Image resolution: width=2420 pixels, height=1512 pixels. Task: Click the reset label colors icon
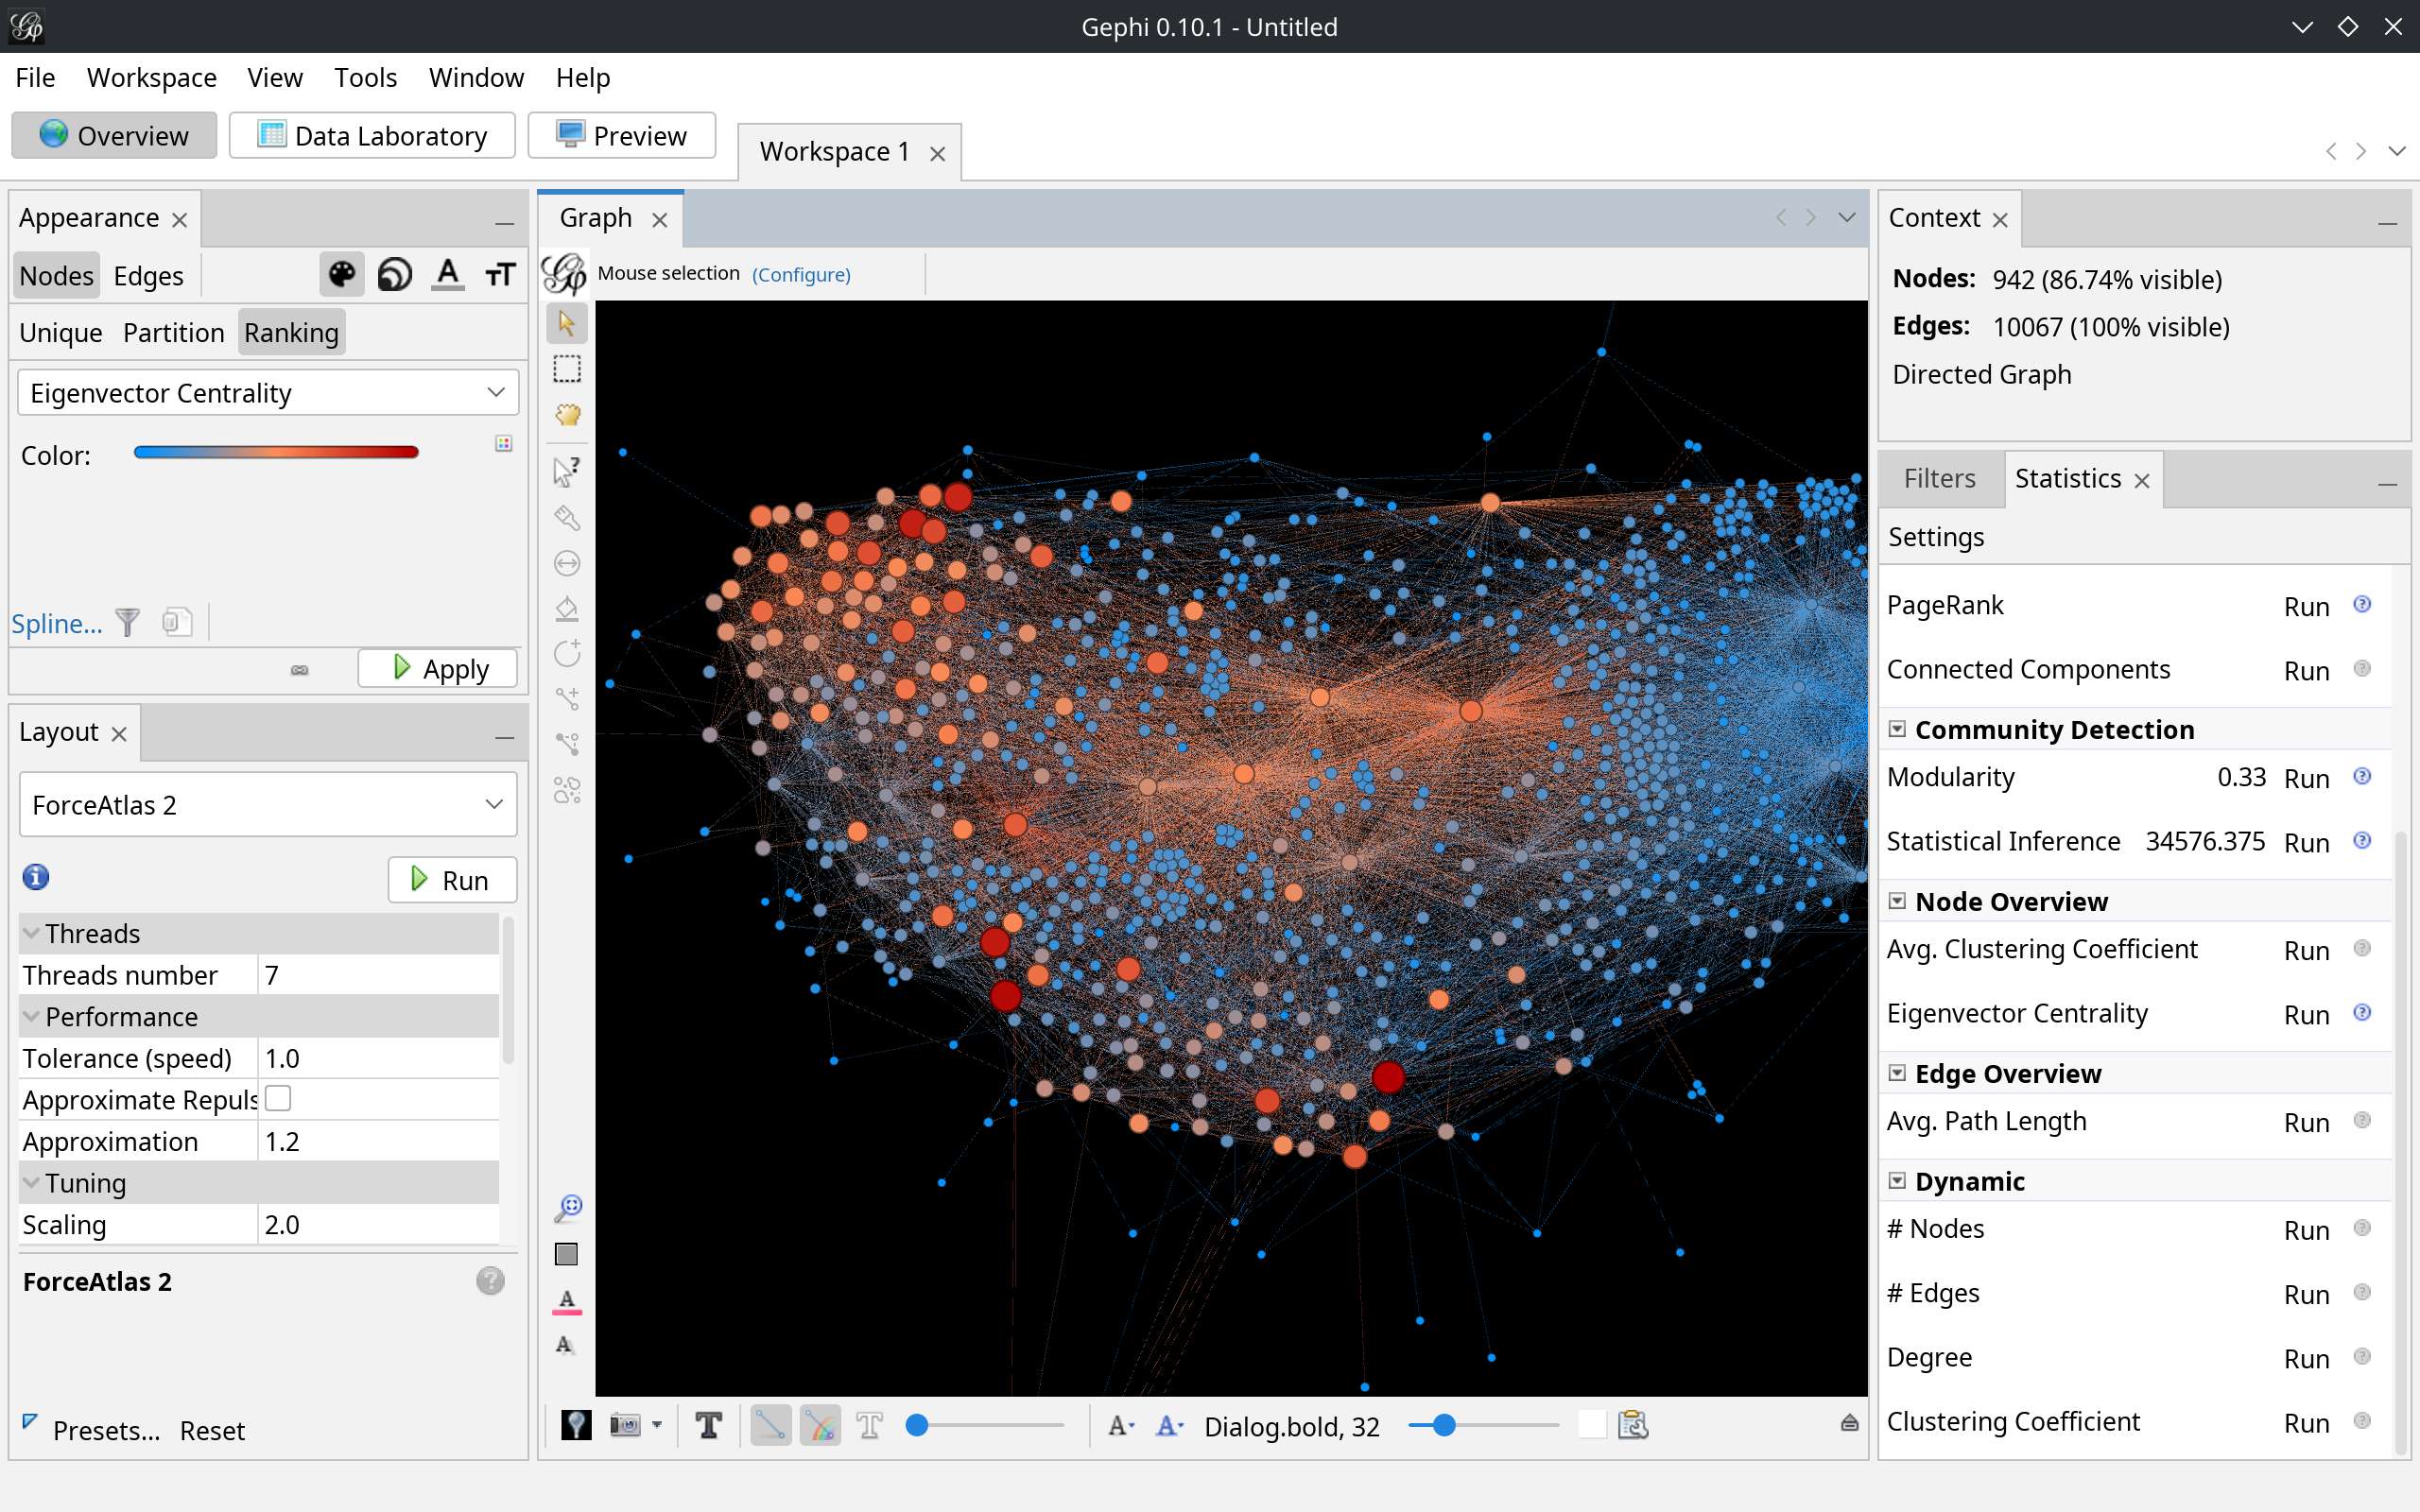coord(567,1300)
